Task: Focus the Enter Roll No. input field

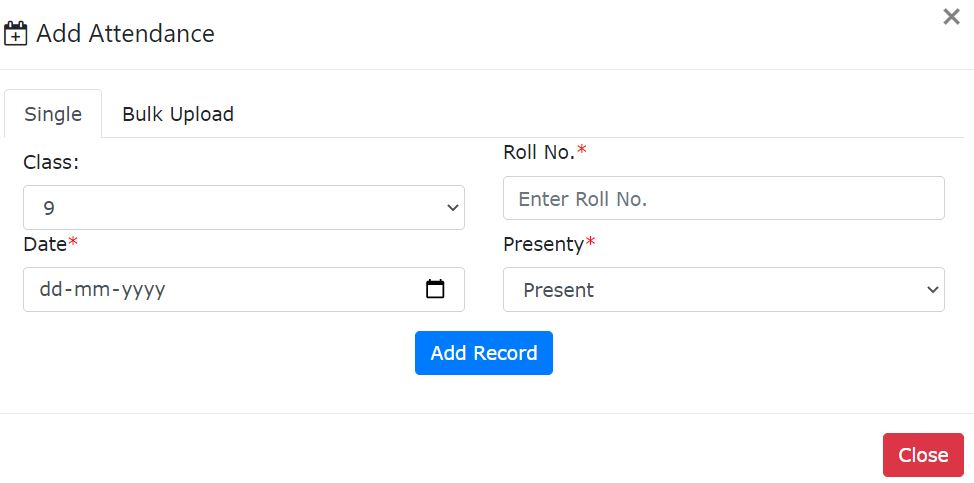Action: [723, 199]
